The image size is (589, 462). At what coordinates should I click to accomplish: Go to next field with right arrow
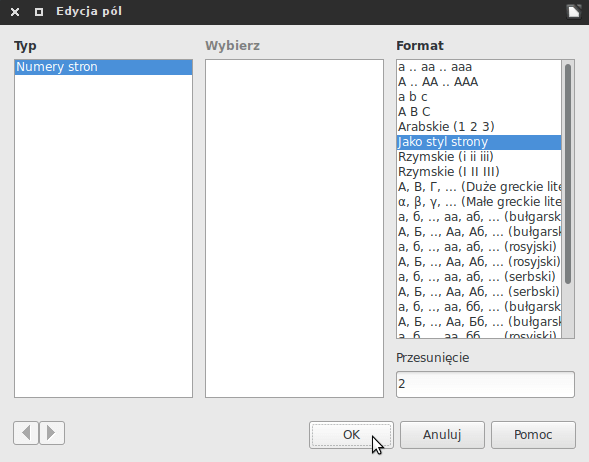[52, 433]
